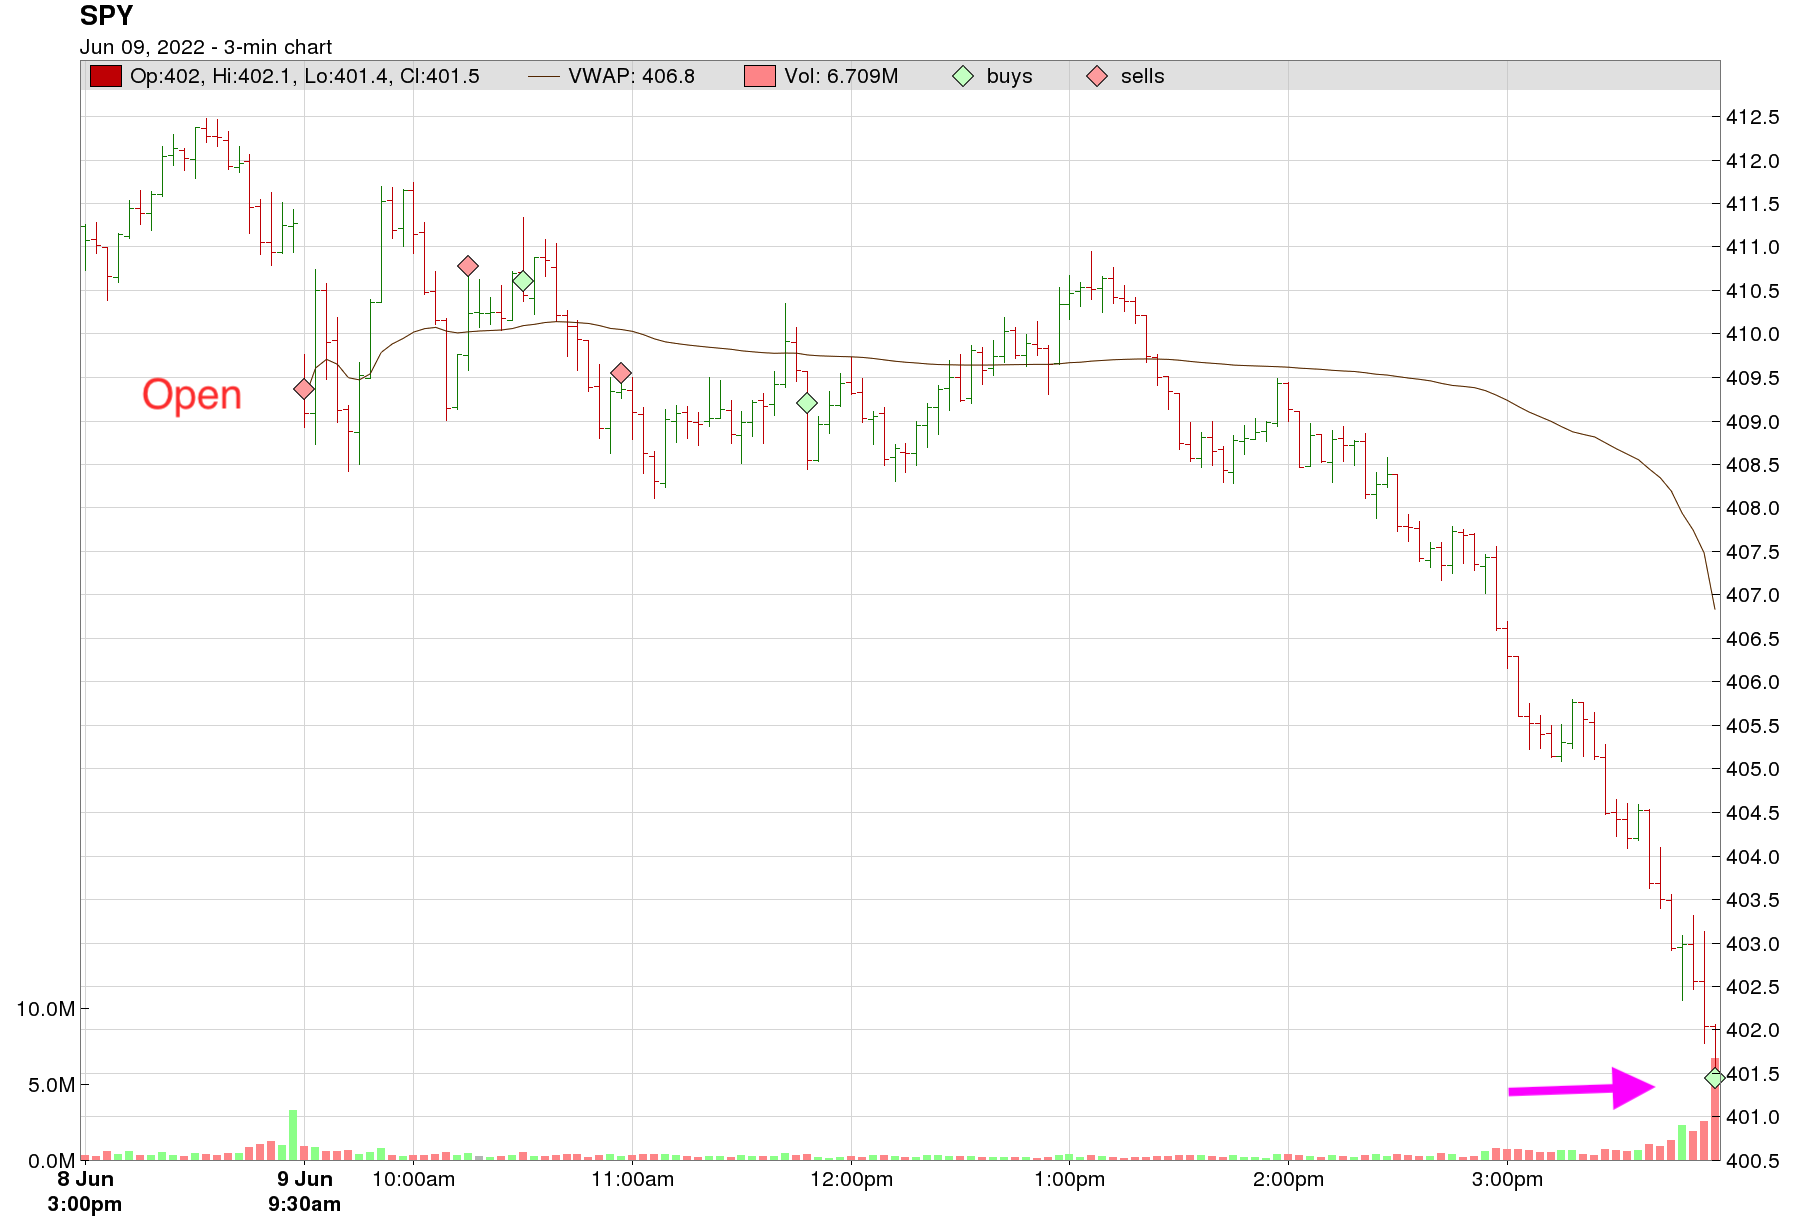Click the 5.0M volume axis label
The image size is (1800, 1232).
click(x=52, y=1085)
